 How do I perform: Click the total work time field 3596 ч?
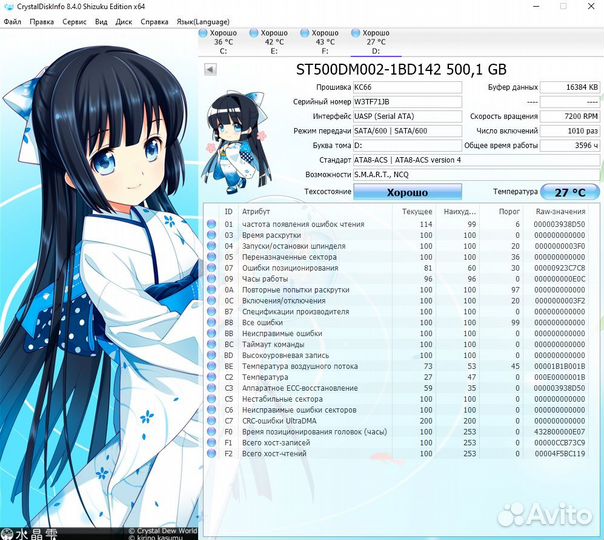(x=570, y=146)
